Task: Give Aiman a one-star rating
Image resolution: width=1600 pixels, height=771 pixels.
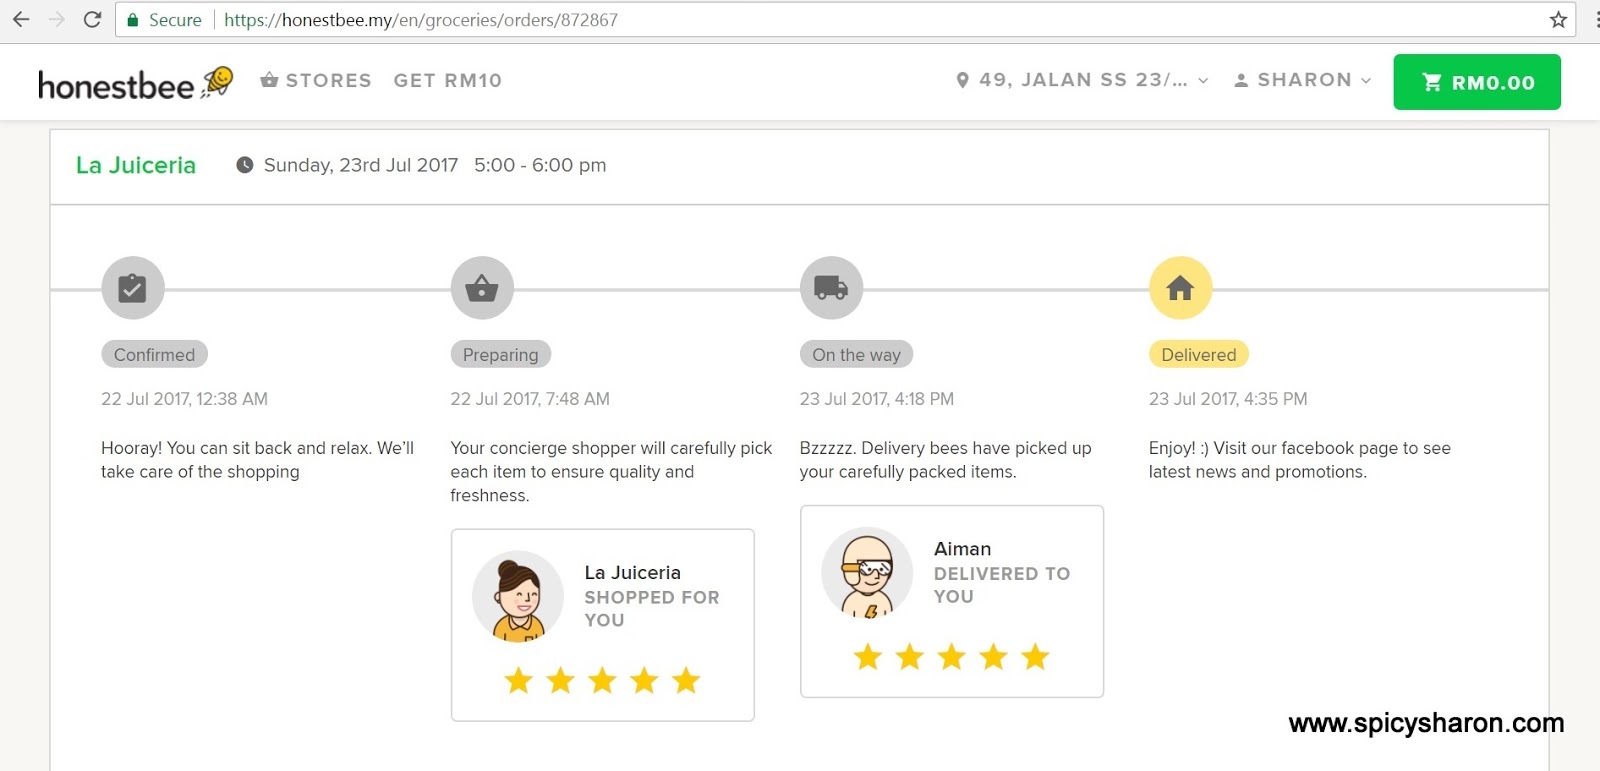Action: click(x=867, y=657)
